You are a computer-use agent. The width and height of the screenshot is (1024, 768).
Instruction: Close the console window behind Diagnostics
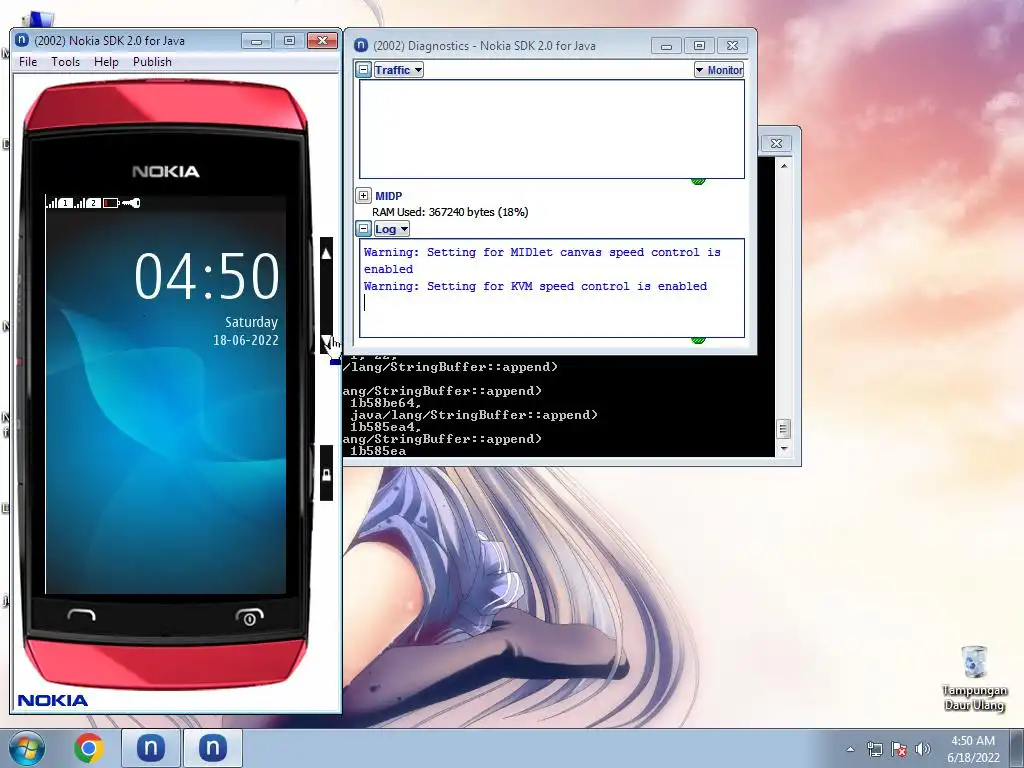pyautogui.click(x=776, y=143)
